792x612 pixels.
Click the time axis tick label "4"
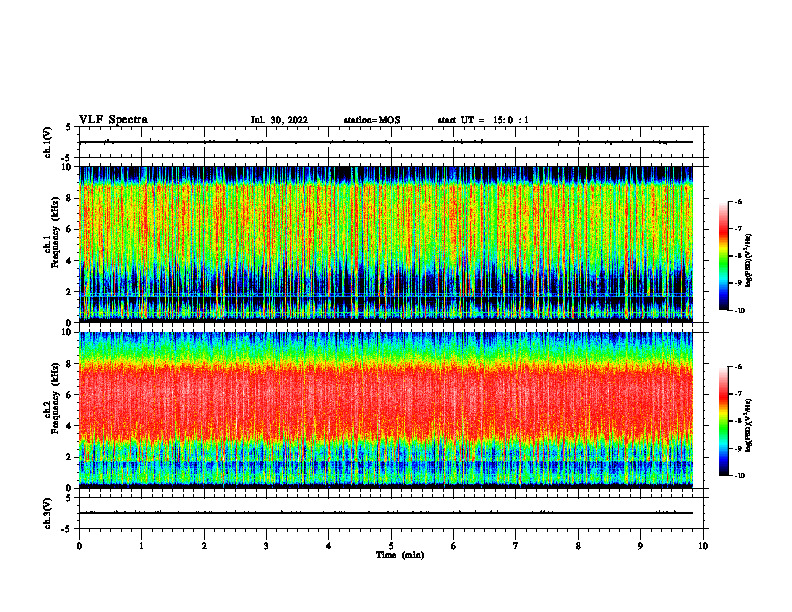[x=329, y=546]
